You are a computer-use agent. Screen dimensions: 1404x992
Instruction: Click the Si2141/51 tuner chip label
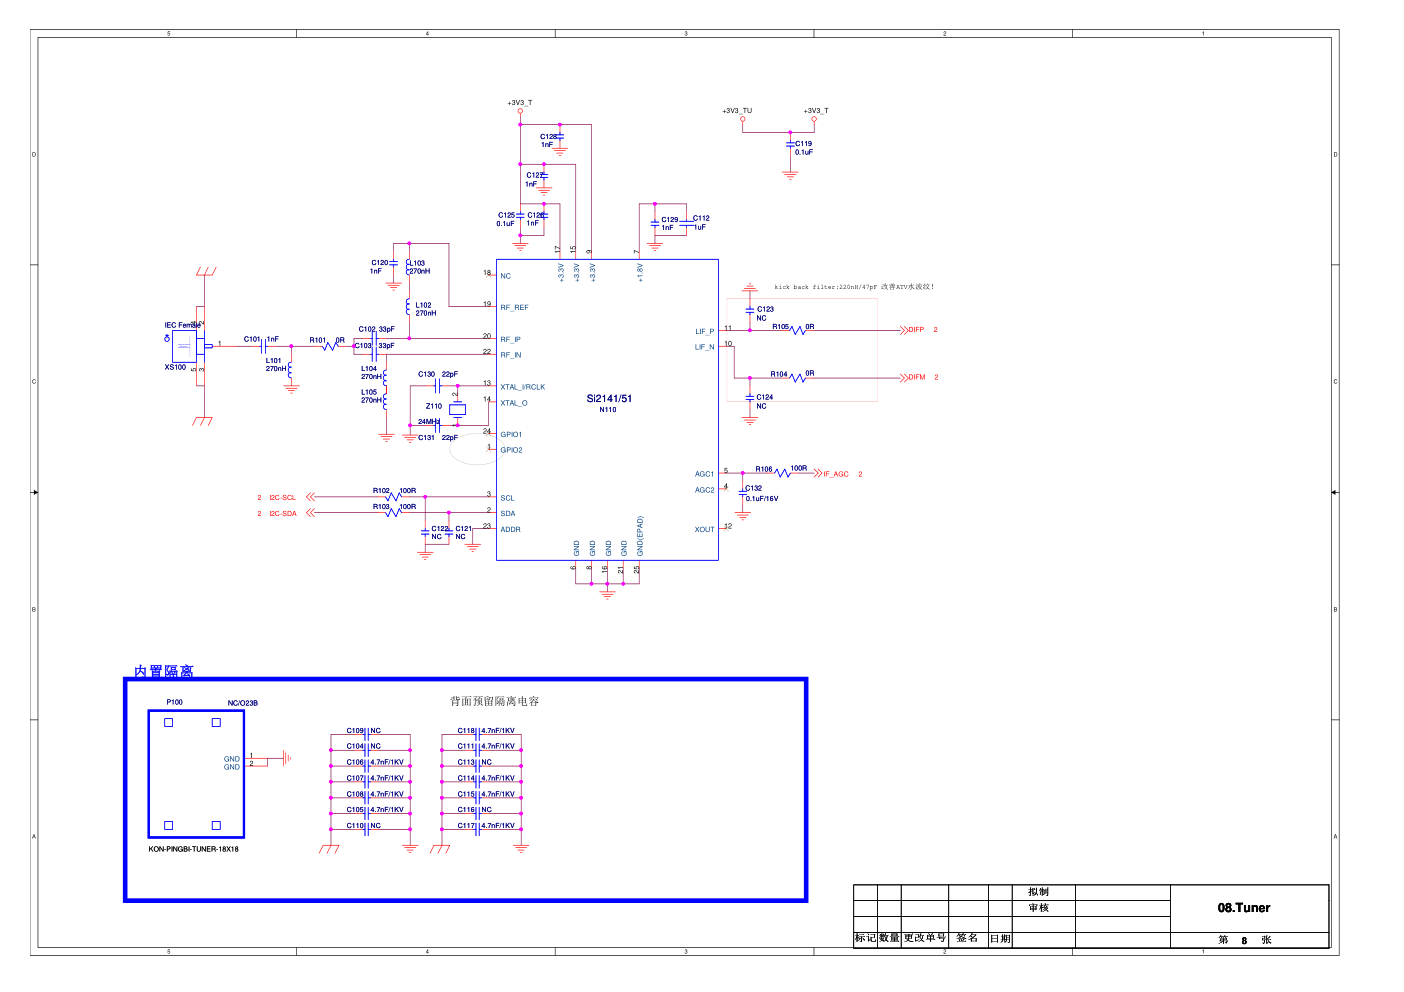608,399
